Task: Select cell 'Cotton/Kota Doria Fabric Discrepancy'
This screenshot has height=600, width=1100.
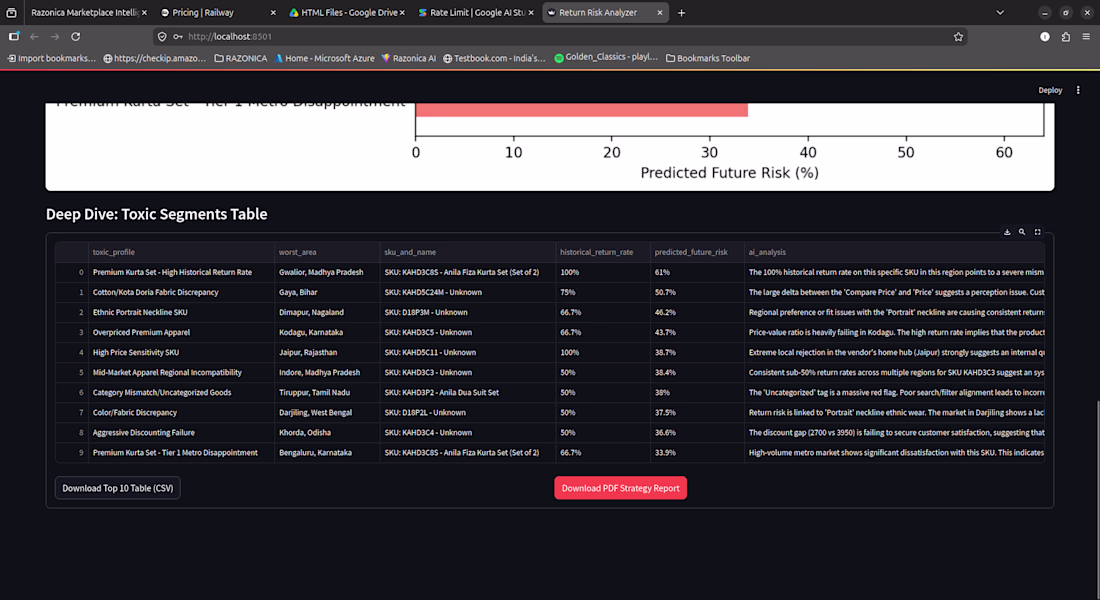Action: coord(182,293)
